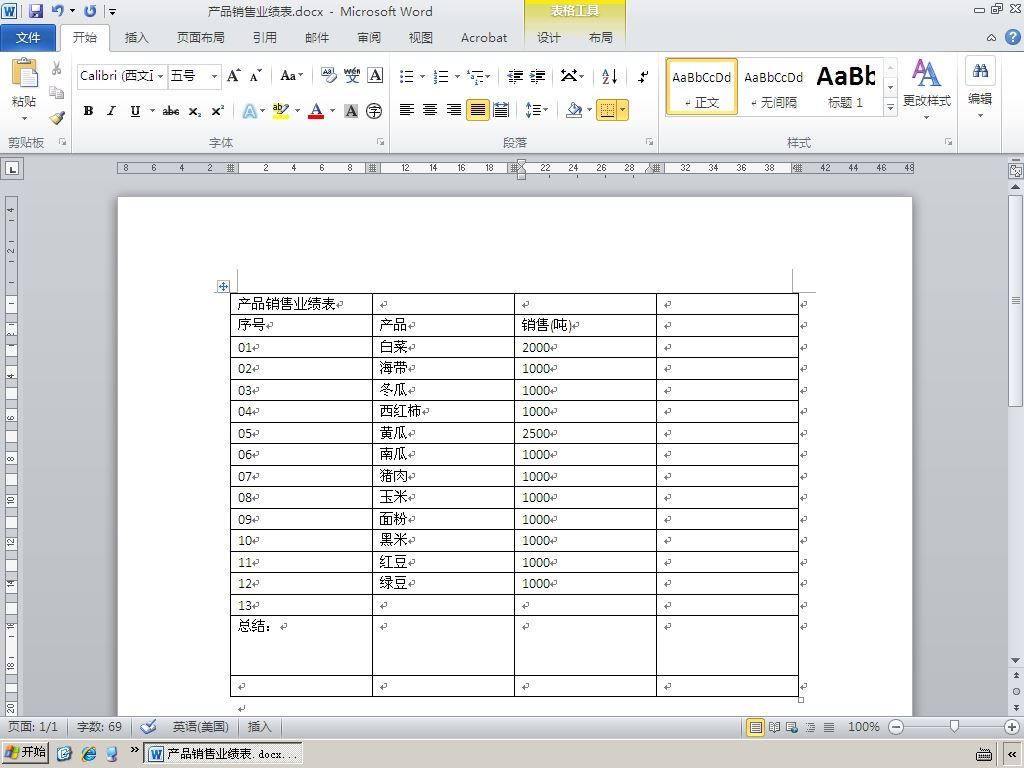Set Center paragraph alignment
1024x768 pixels.
coord(430,110)
